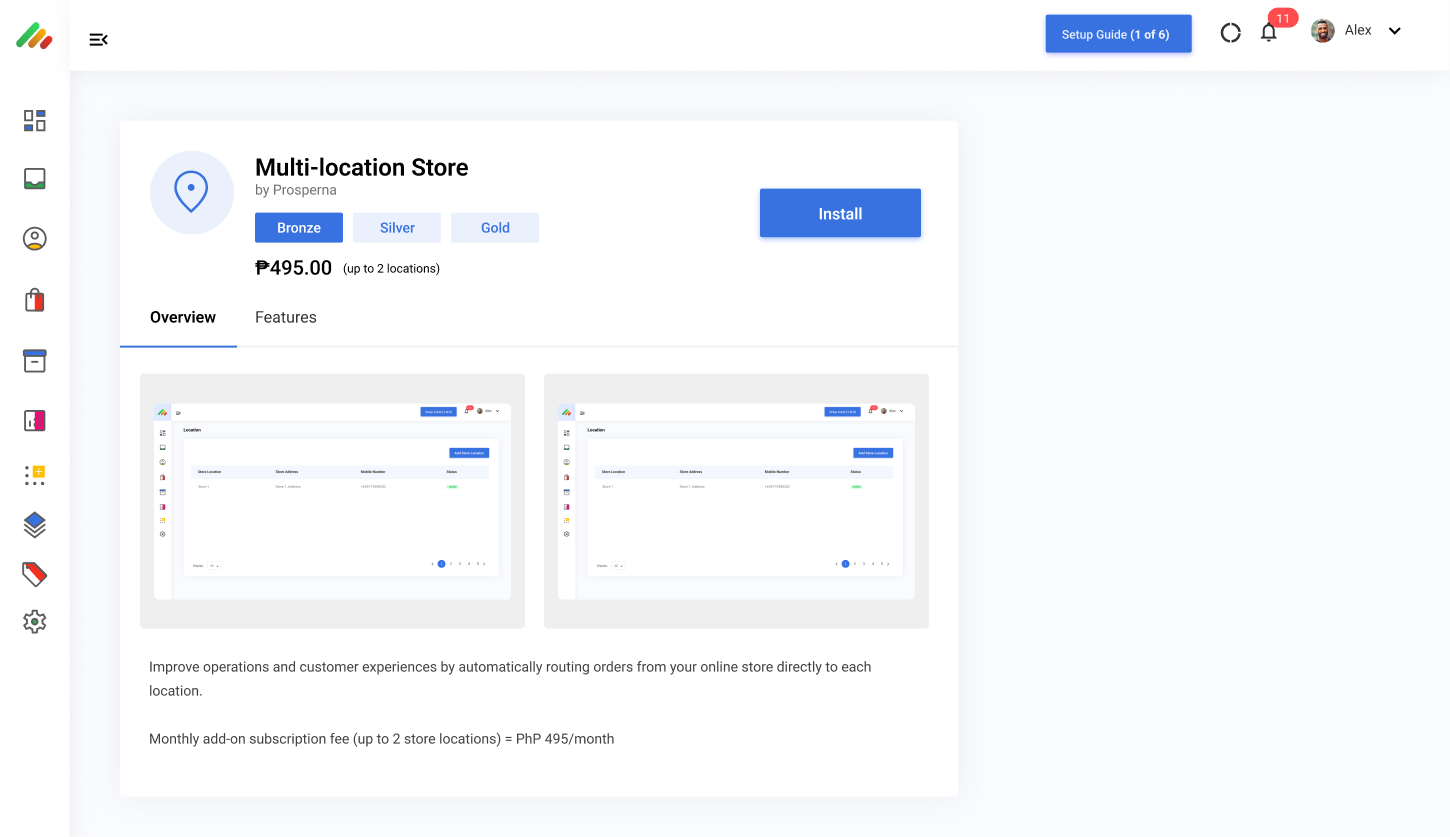Open the inbox tray sidebar icon
The image size is (1450, 837).
[35, 179]
